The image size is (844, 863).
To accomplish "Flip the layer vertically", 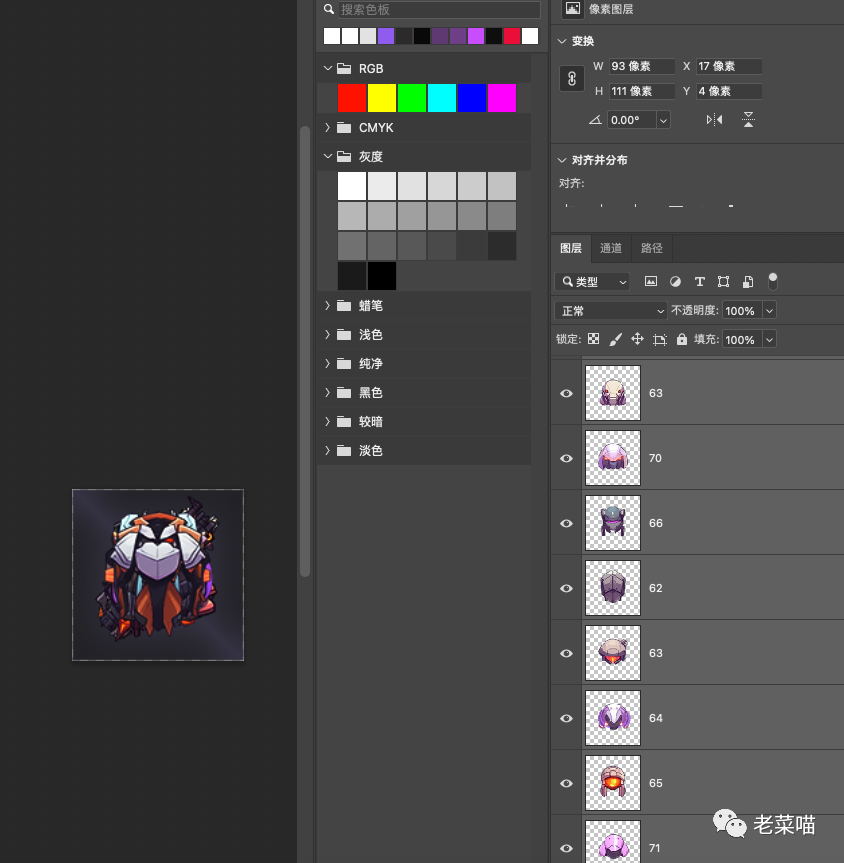I will 748,119.
